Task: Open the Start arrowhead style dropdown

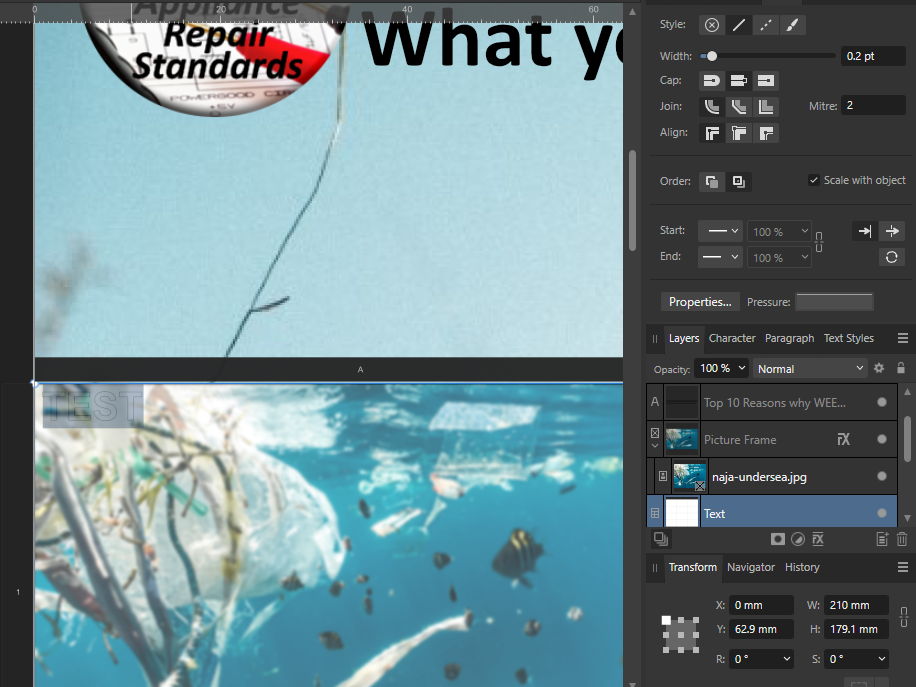Action: pos(720,231)
